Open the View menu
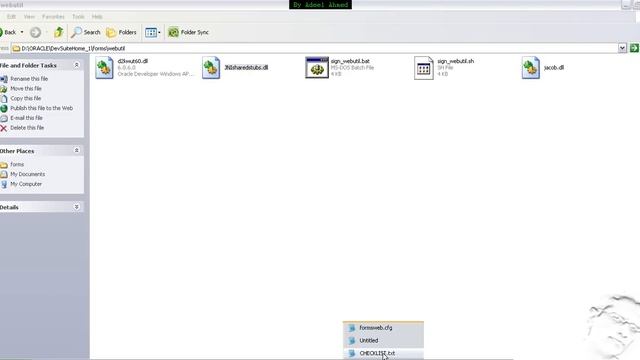640x360 pixels. (x=29, y=17)
